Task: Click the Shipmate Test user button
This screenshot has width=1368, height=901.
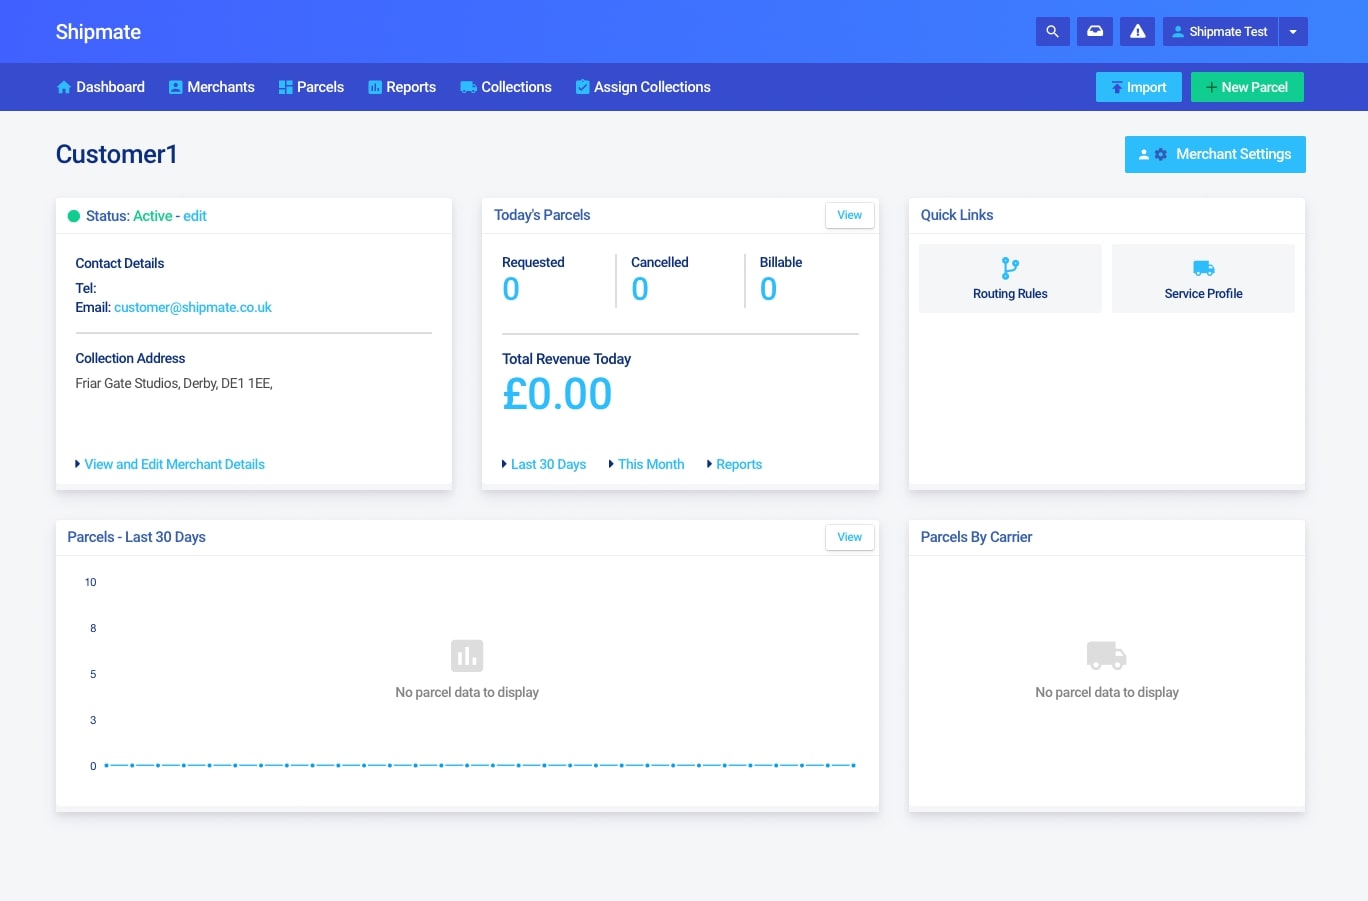Action: point(1220,32)
